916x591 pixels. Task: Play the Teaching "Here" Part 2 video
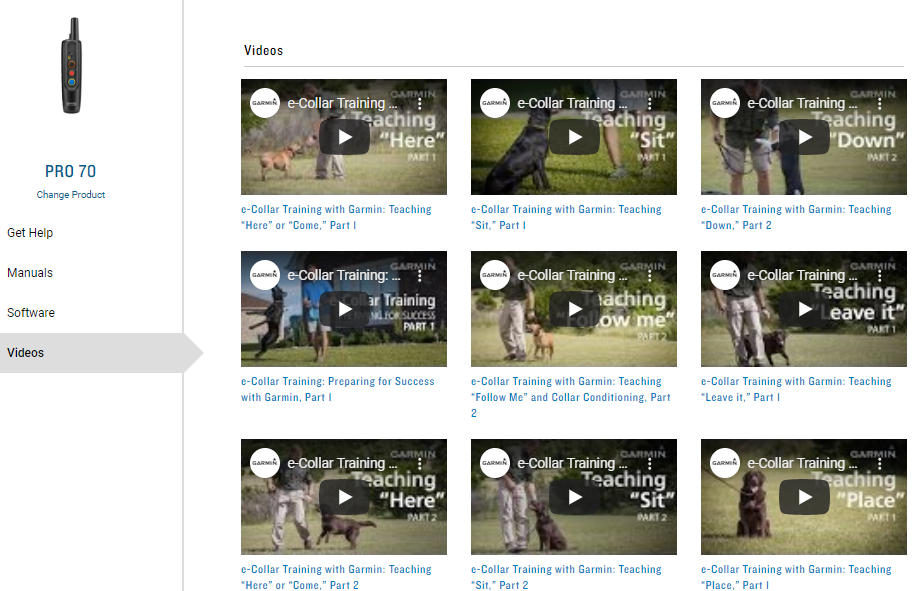pyautogui.click(x=344, y=497)
